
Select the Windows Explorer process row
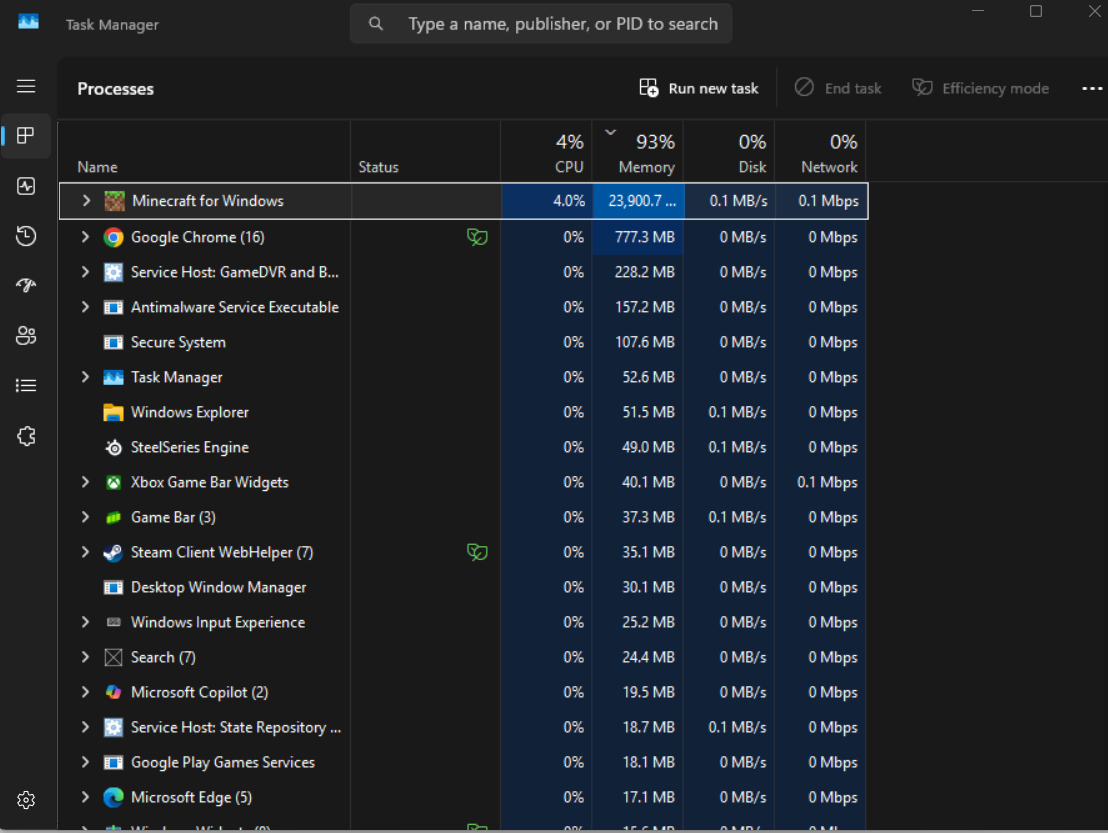click(189, 412)
